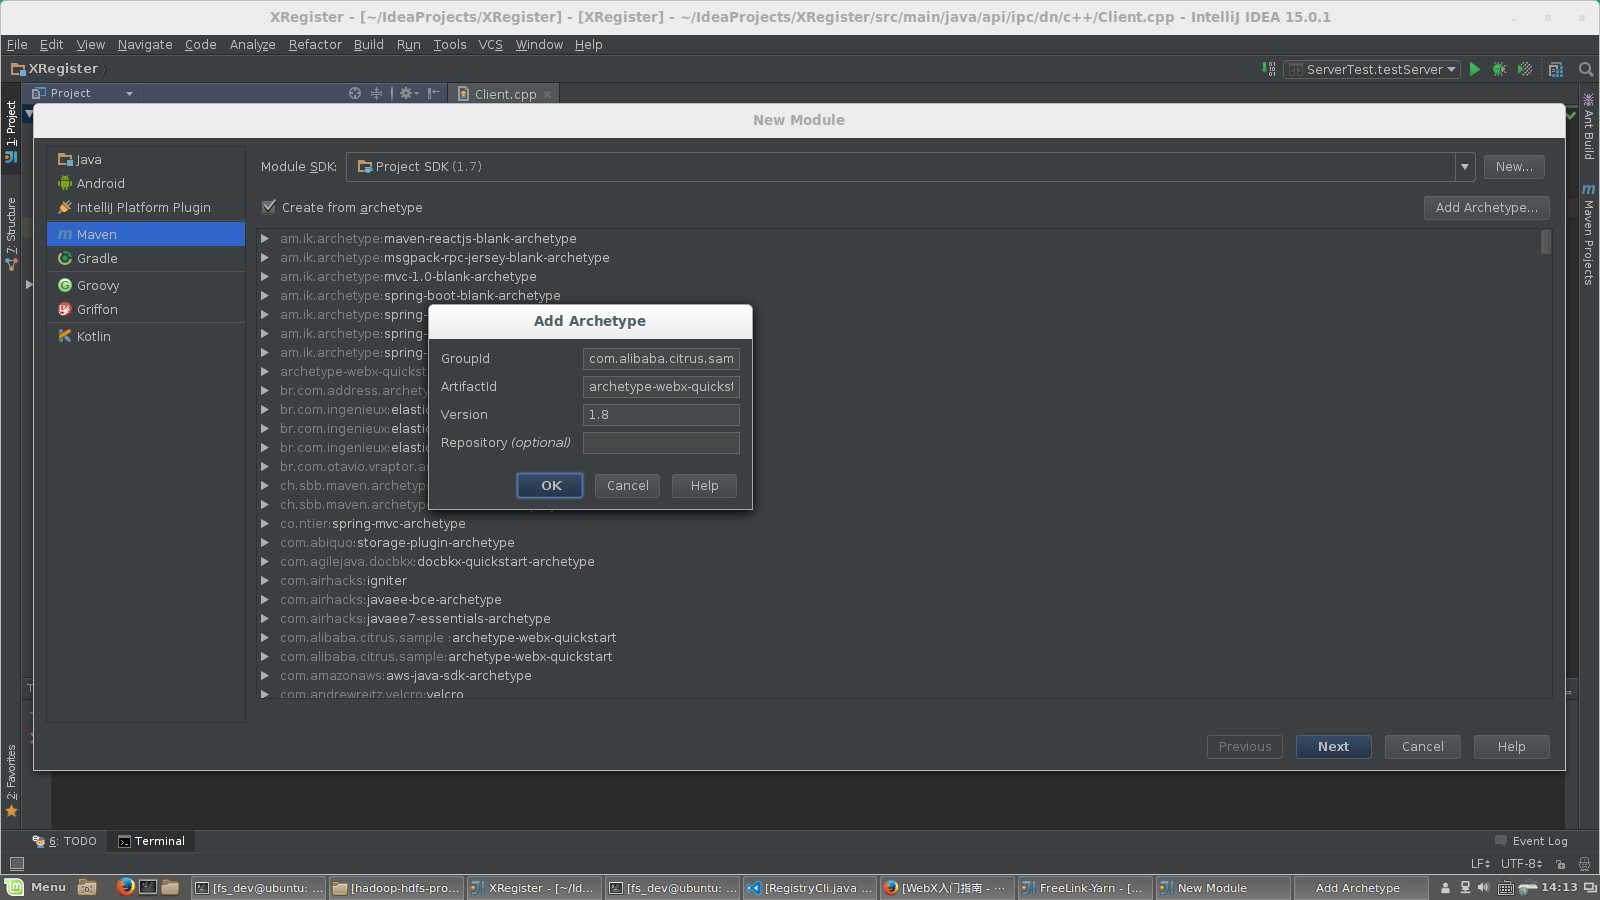The image size is (1600, 900).
Task: Click the Make Project binary icon
Action: pos(1269,69)
